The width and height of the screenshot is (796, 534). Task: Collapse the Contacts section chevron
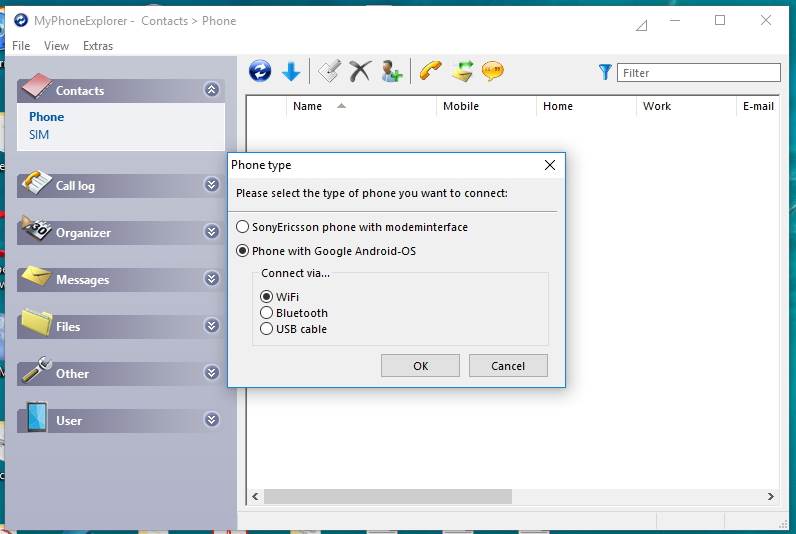tap(212, 90)
